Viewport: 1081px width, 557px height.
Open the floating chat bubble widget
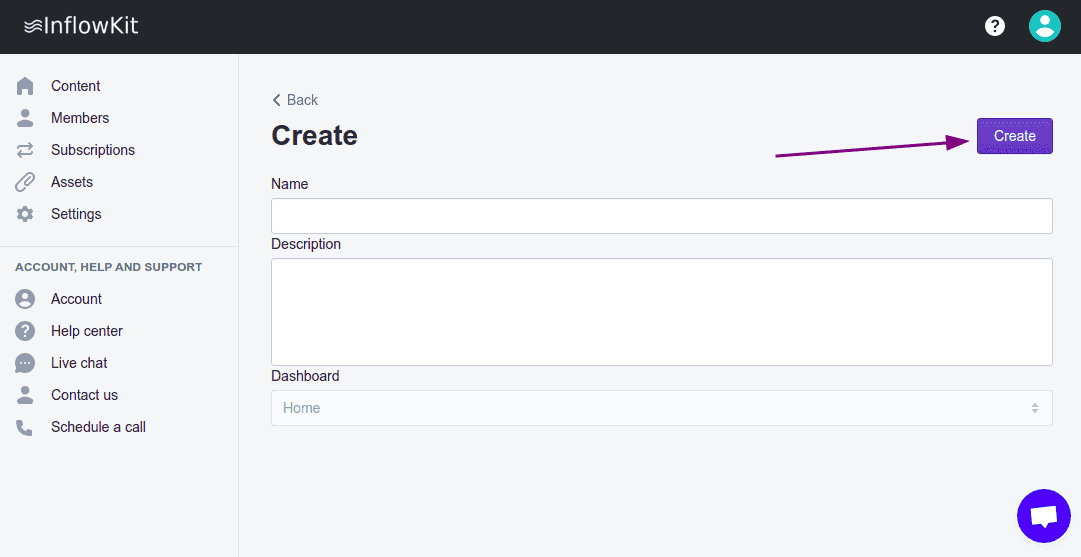(1043, 516)
